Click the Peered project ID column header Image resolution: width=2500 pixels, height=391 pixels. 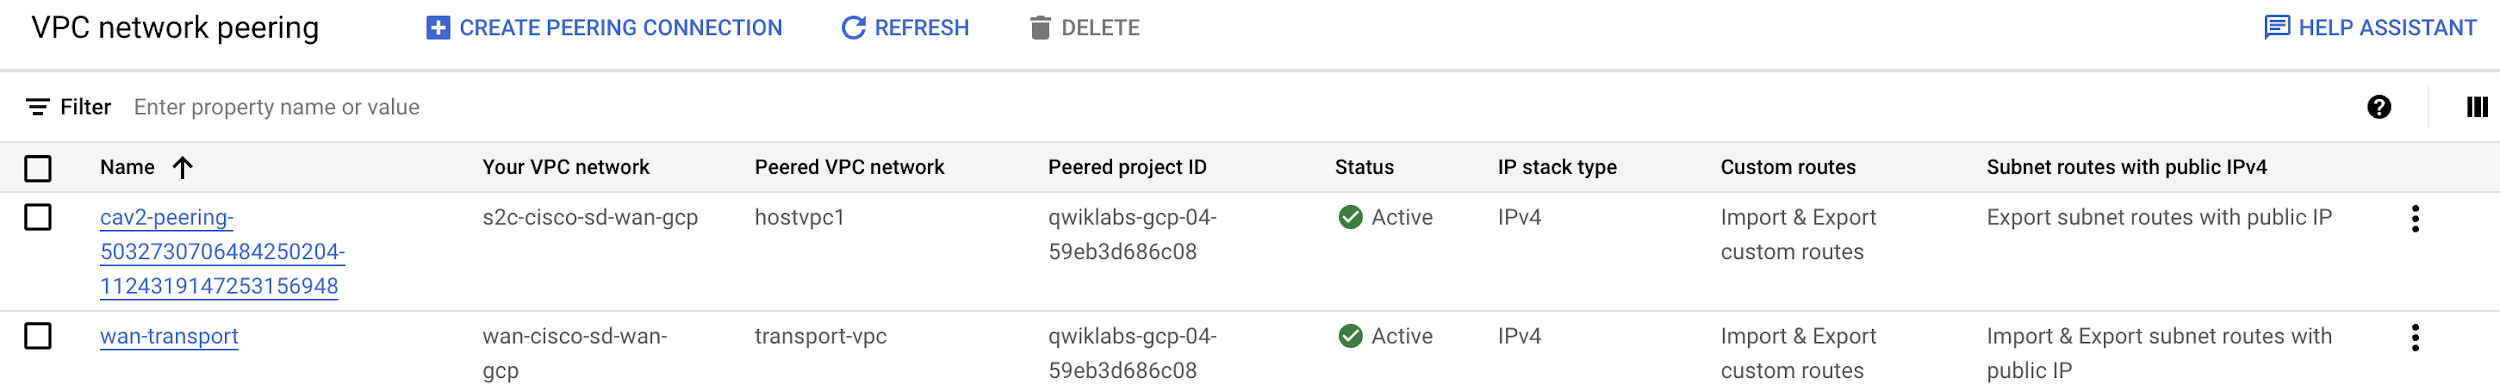(x=1127, y=167)
